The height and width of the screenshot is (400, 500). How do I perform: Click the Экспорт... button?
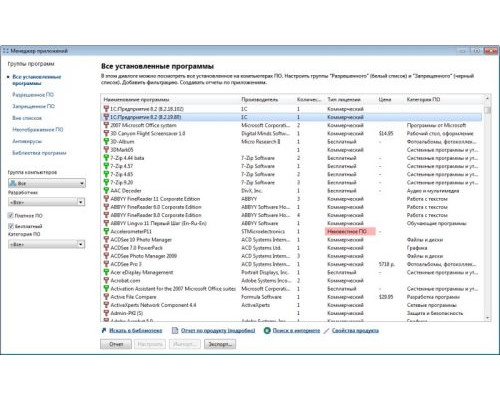(220, 344)
